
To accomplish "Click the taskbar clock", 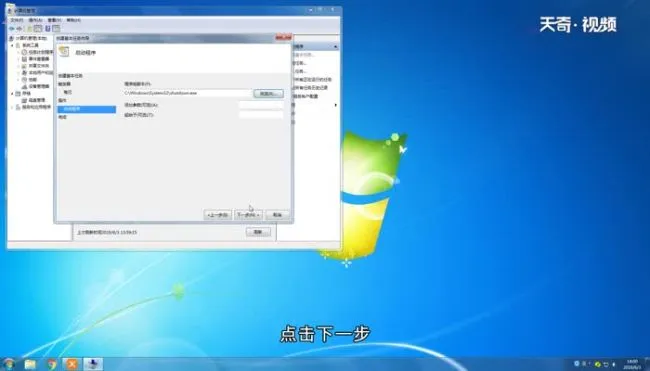I will pos(633,364).
